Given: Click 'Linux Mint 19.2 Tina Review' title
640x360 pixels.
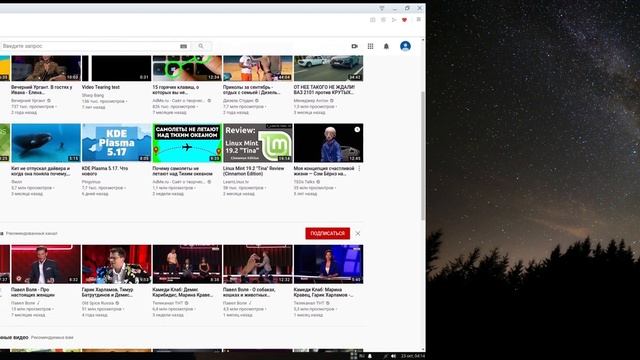Looking at the screenshot, I should click(253, 171).
